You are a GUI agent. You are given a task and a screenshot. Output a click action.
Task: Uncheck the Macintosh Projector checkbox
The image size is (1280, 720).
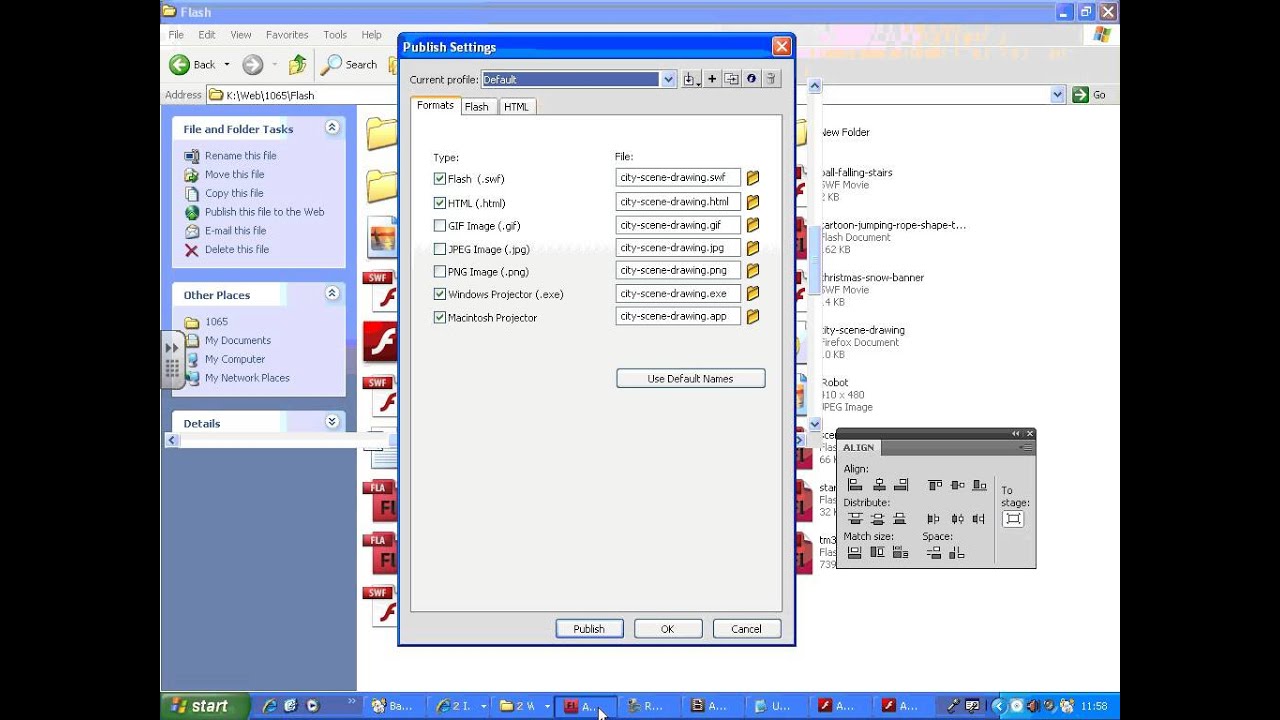[440, 317]
